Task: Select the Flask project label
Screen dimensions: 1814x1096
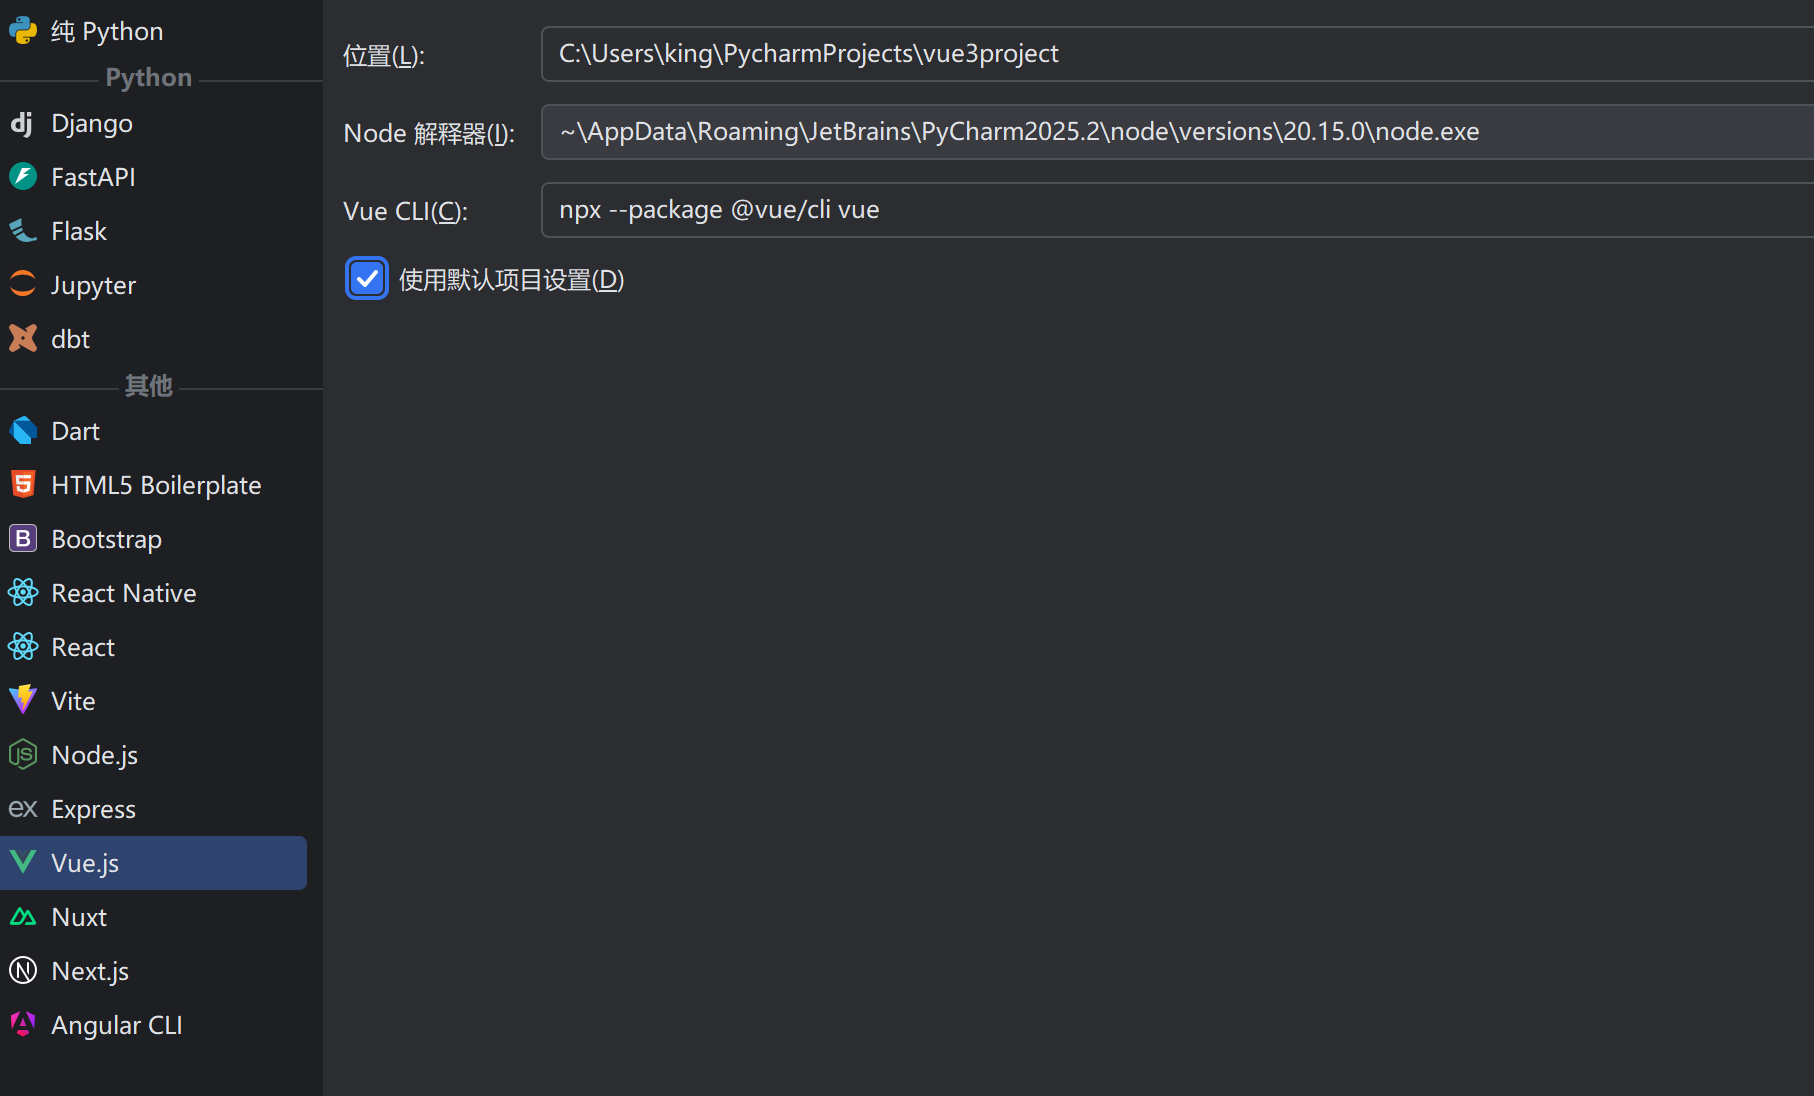Action: (79, 231)
